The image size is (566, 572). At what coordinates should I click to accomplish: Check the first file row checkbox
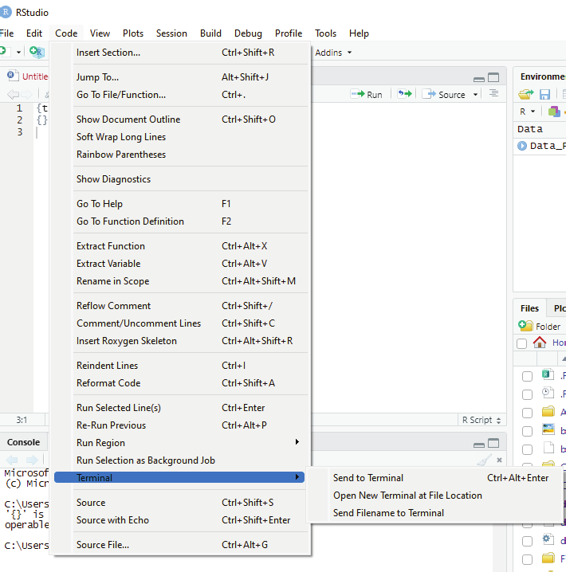pos(527,376)
